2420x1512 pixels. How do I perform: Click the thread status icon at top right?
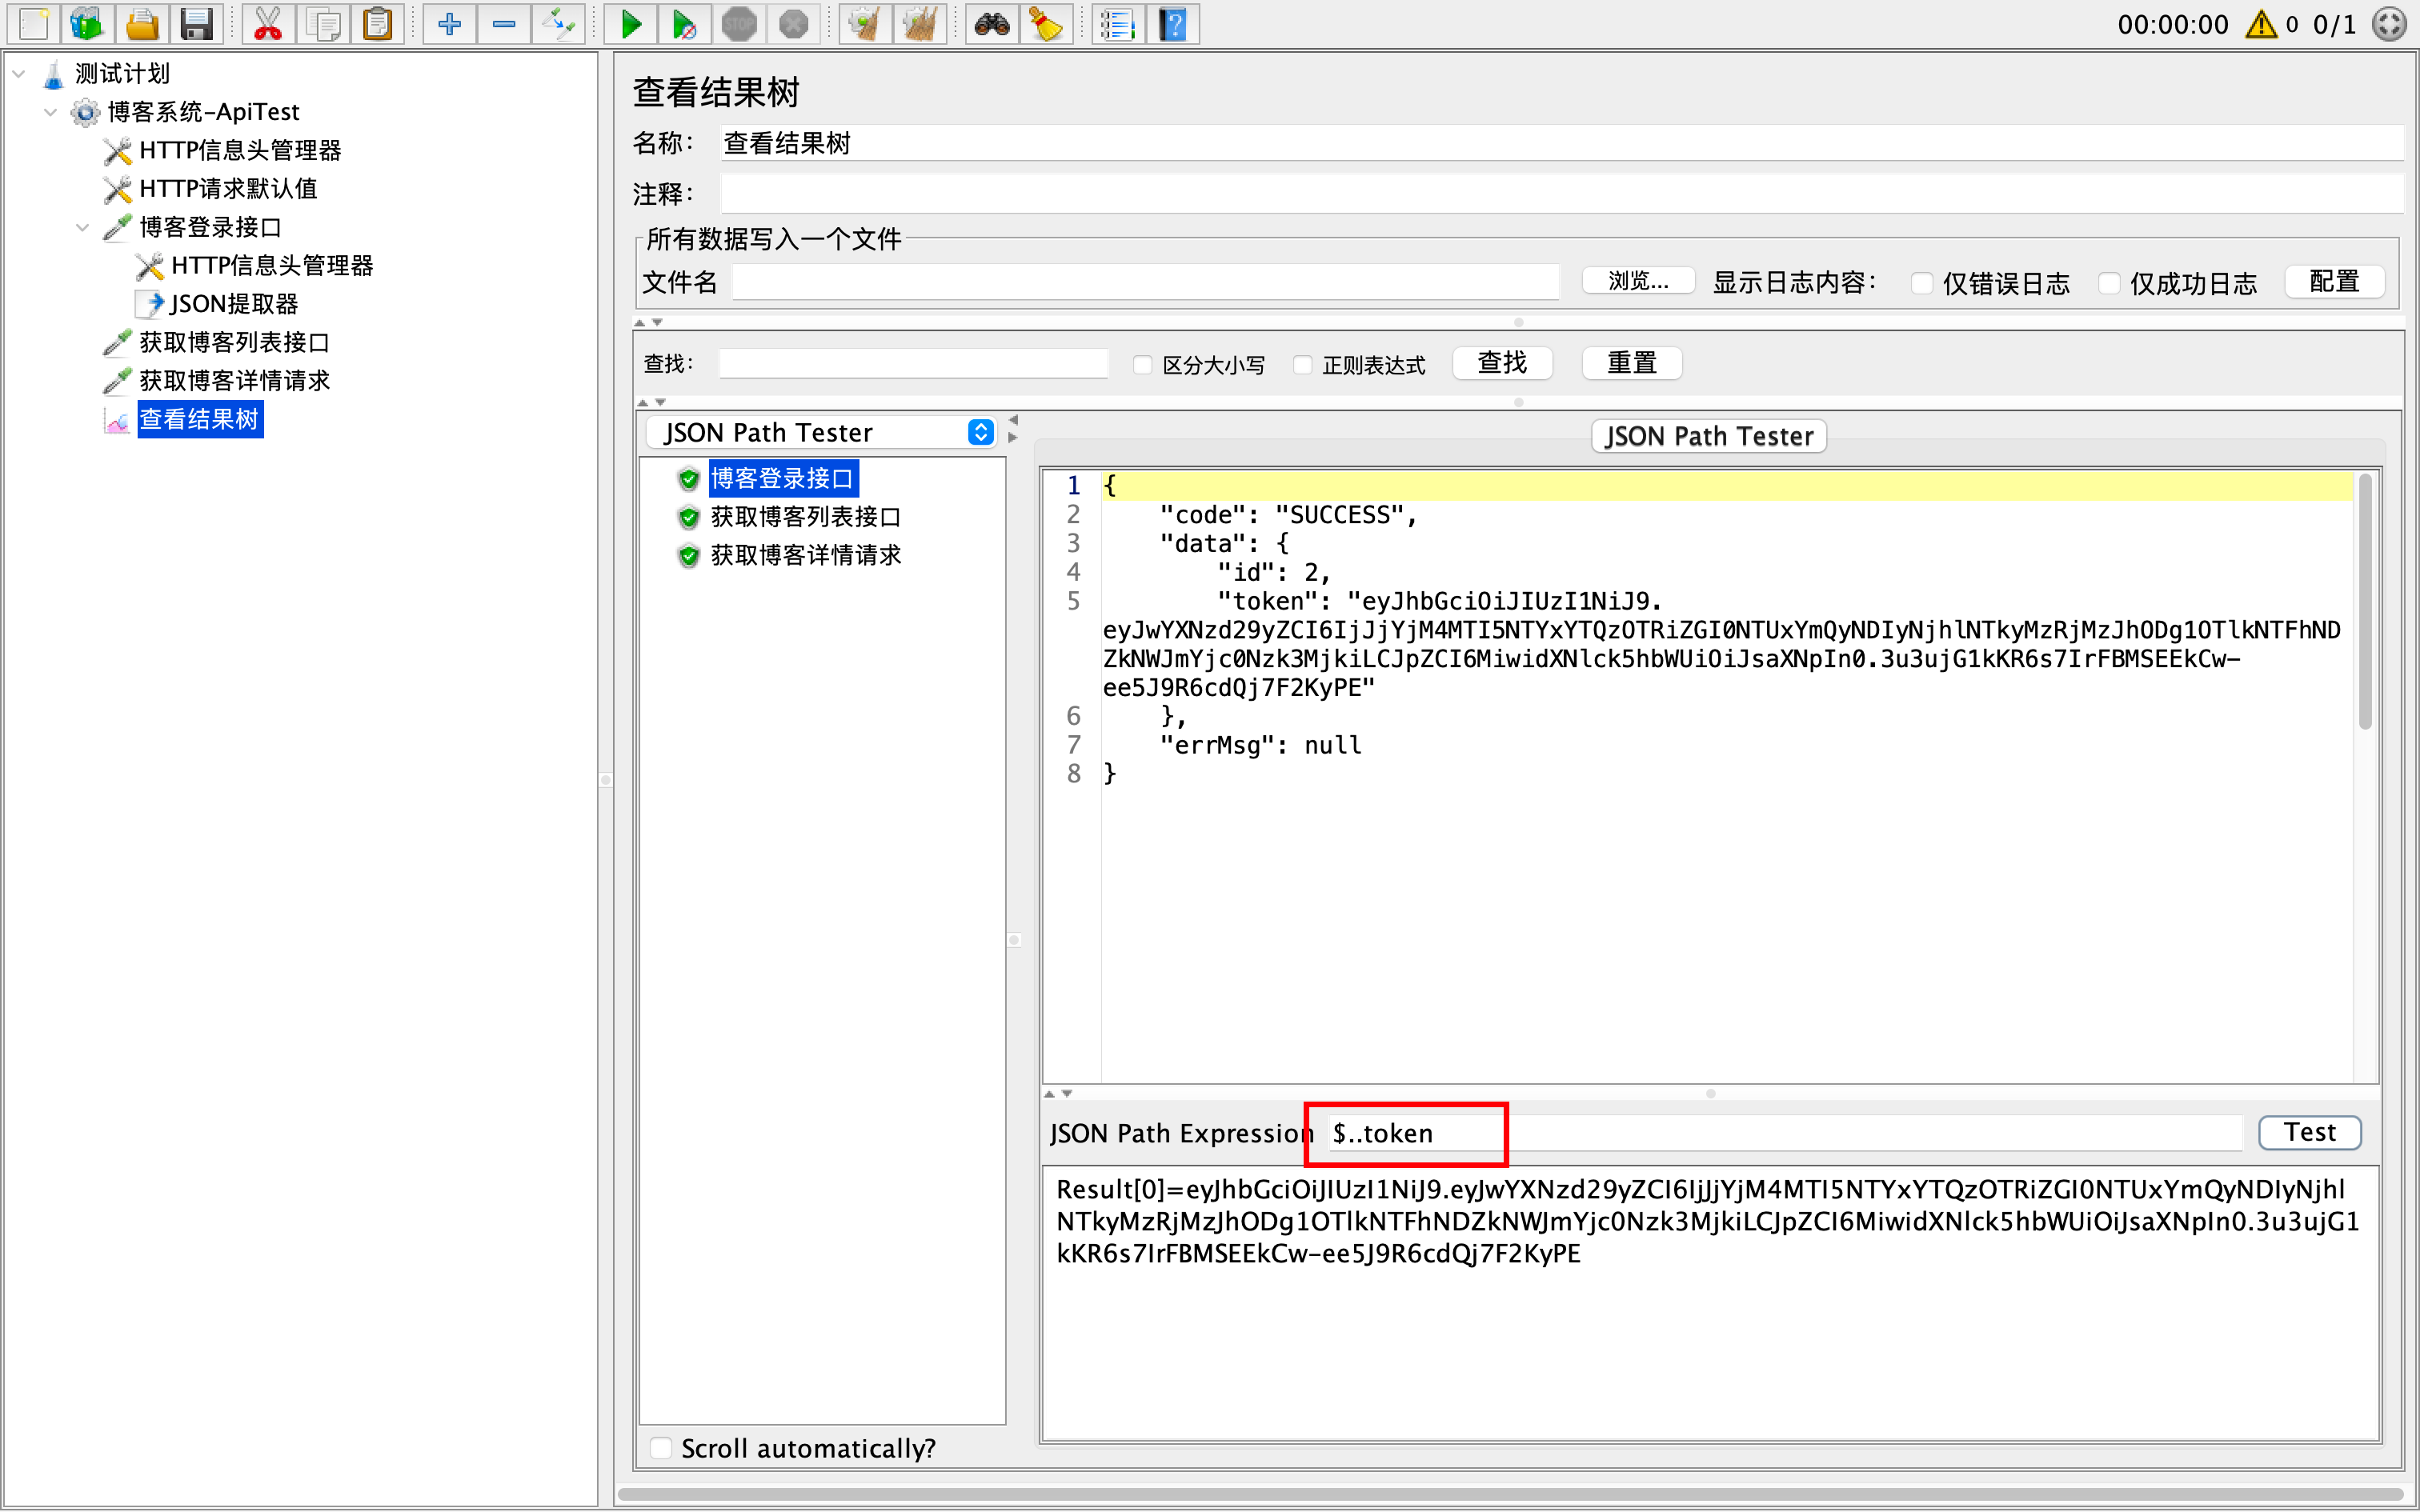coord(2390,24)
